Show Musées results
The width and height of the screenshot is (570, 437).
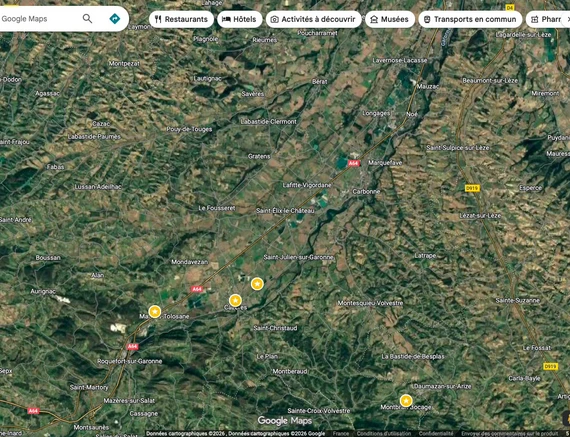point(390,19)
